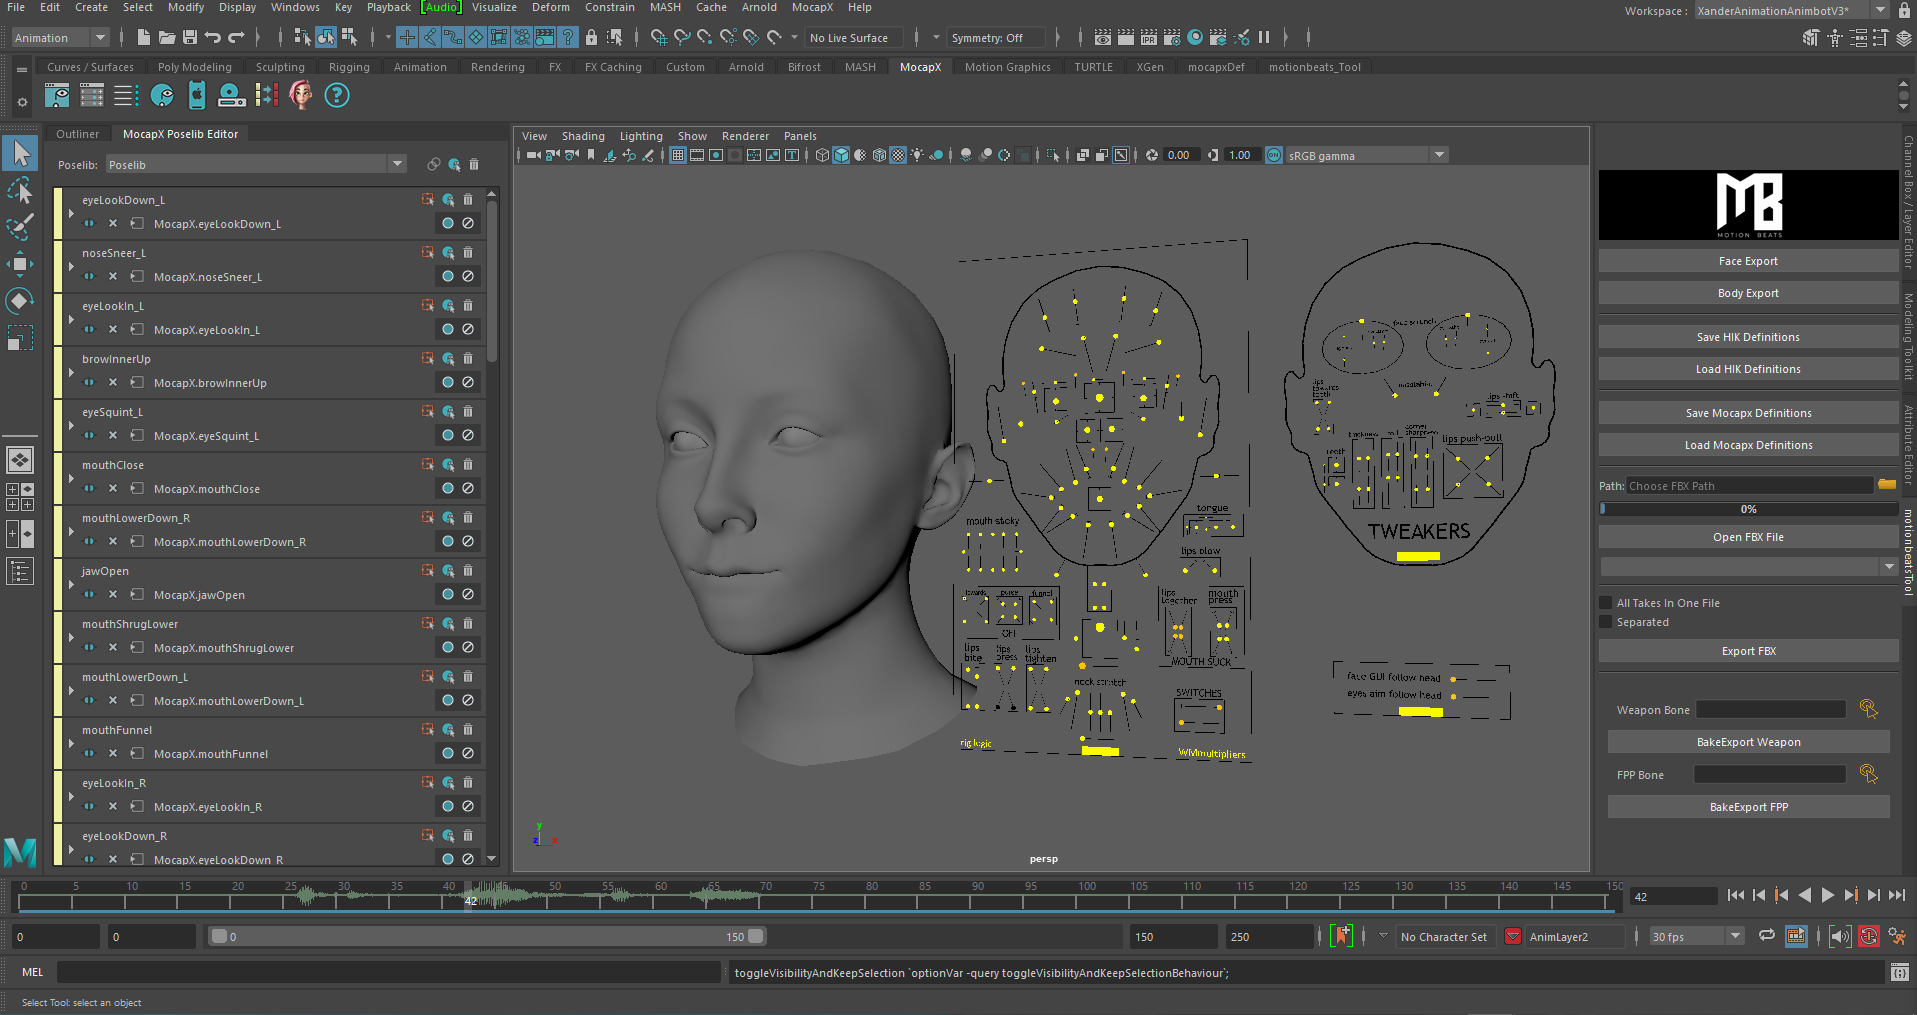Click the FPP Bone picker icon
The image size is (1917, 1015).
coord(1868,774)
